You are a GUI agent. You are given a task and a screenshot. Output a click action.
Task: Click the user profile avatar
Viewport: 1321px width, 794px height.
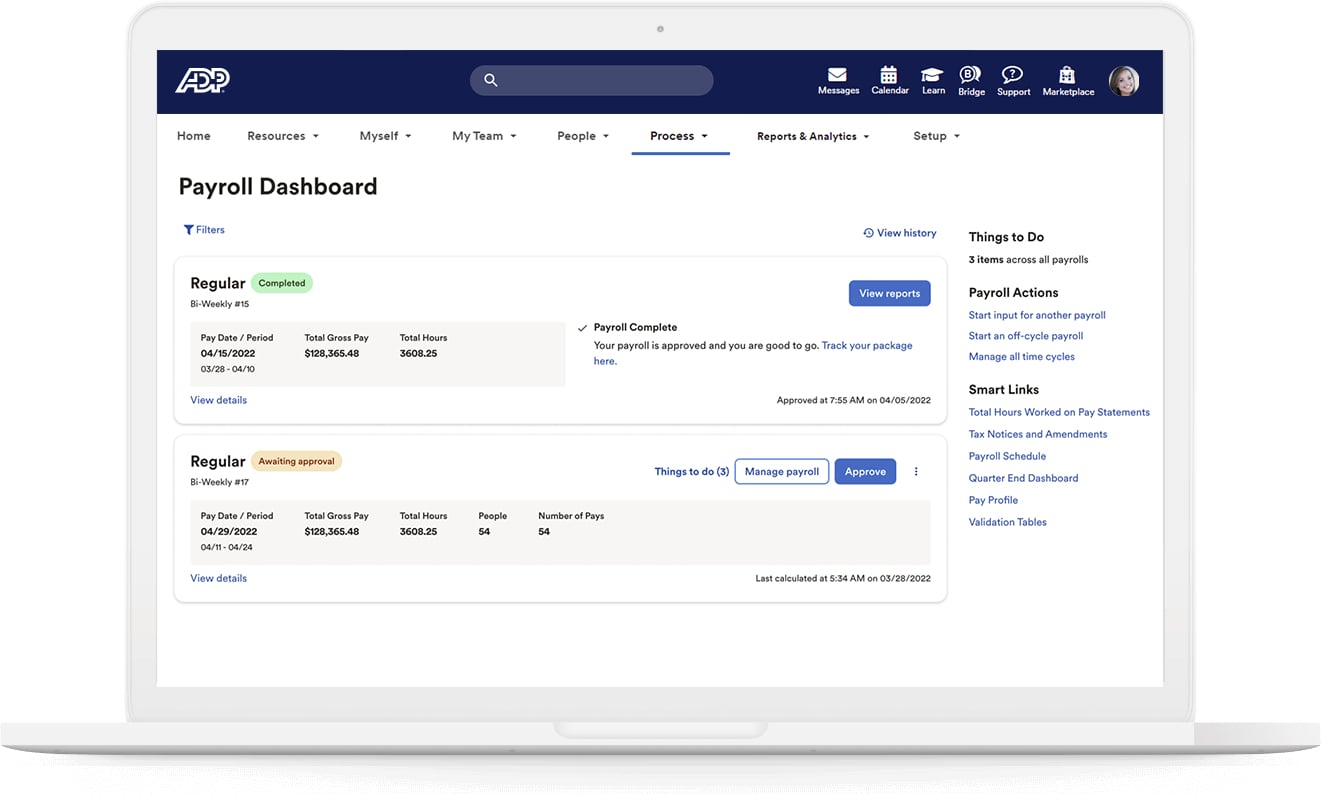tap(1124, 81)
